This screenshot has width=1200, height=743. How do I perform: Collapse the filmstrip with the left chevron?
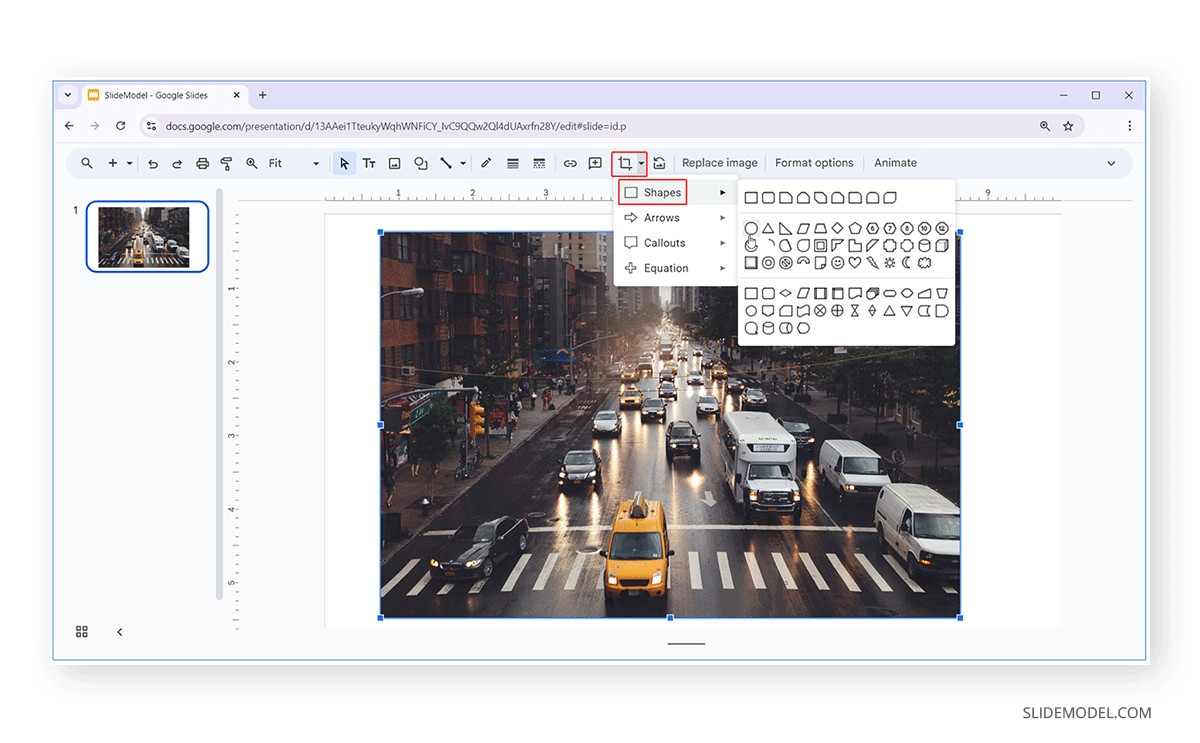pyautogui.click(x=119, y=632)
